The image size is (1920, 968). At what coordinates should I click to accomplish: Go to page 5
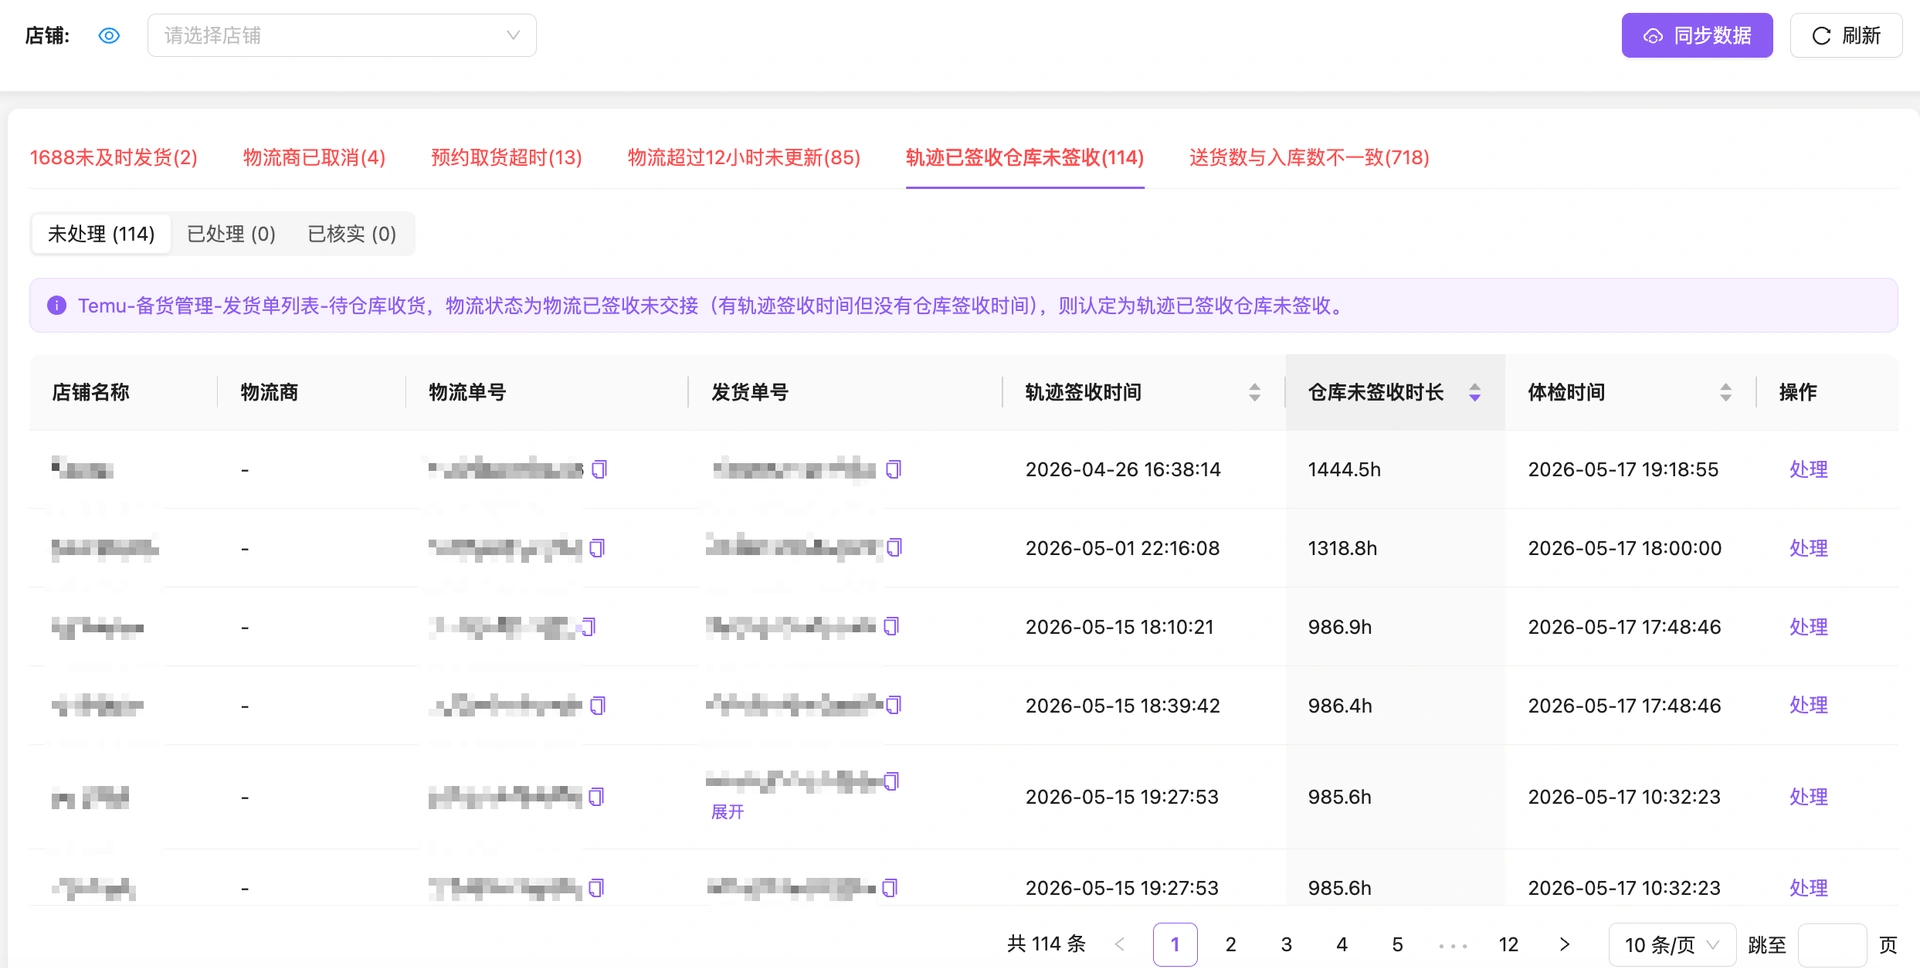tap(1397, 945)
